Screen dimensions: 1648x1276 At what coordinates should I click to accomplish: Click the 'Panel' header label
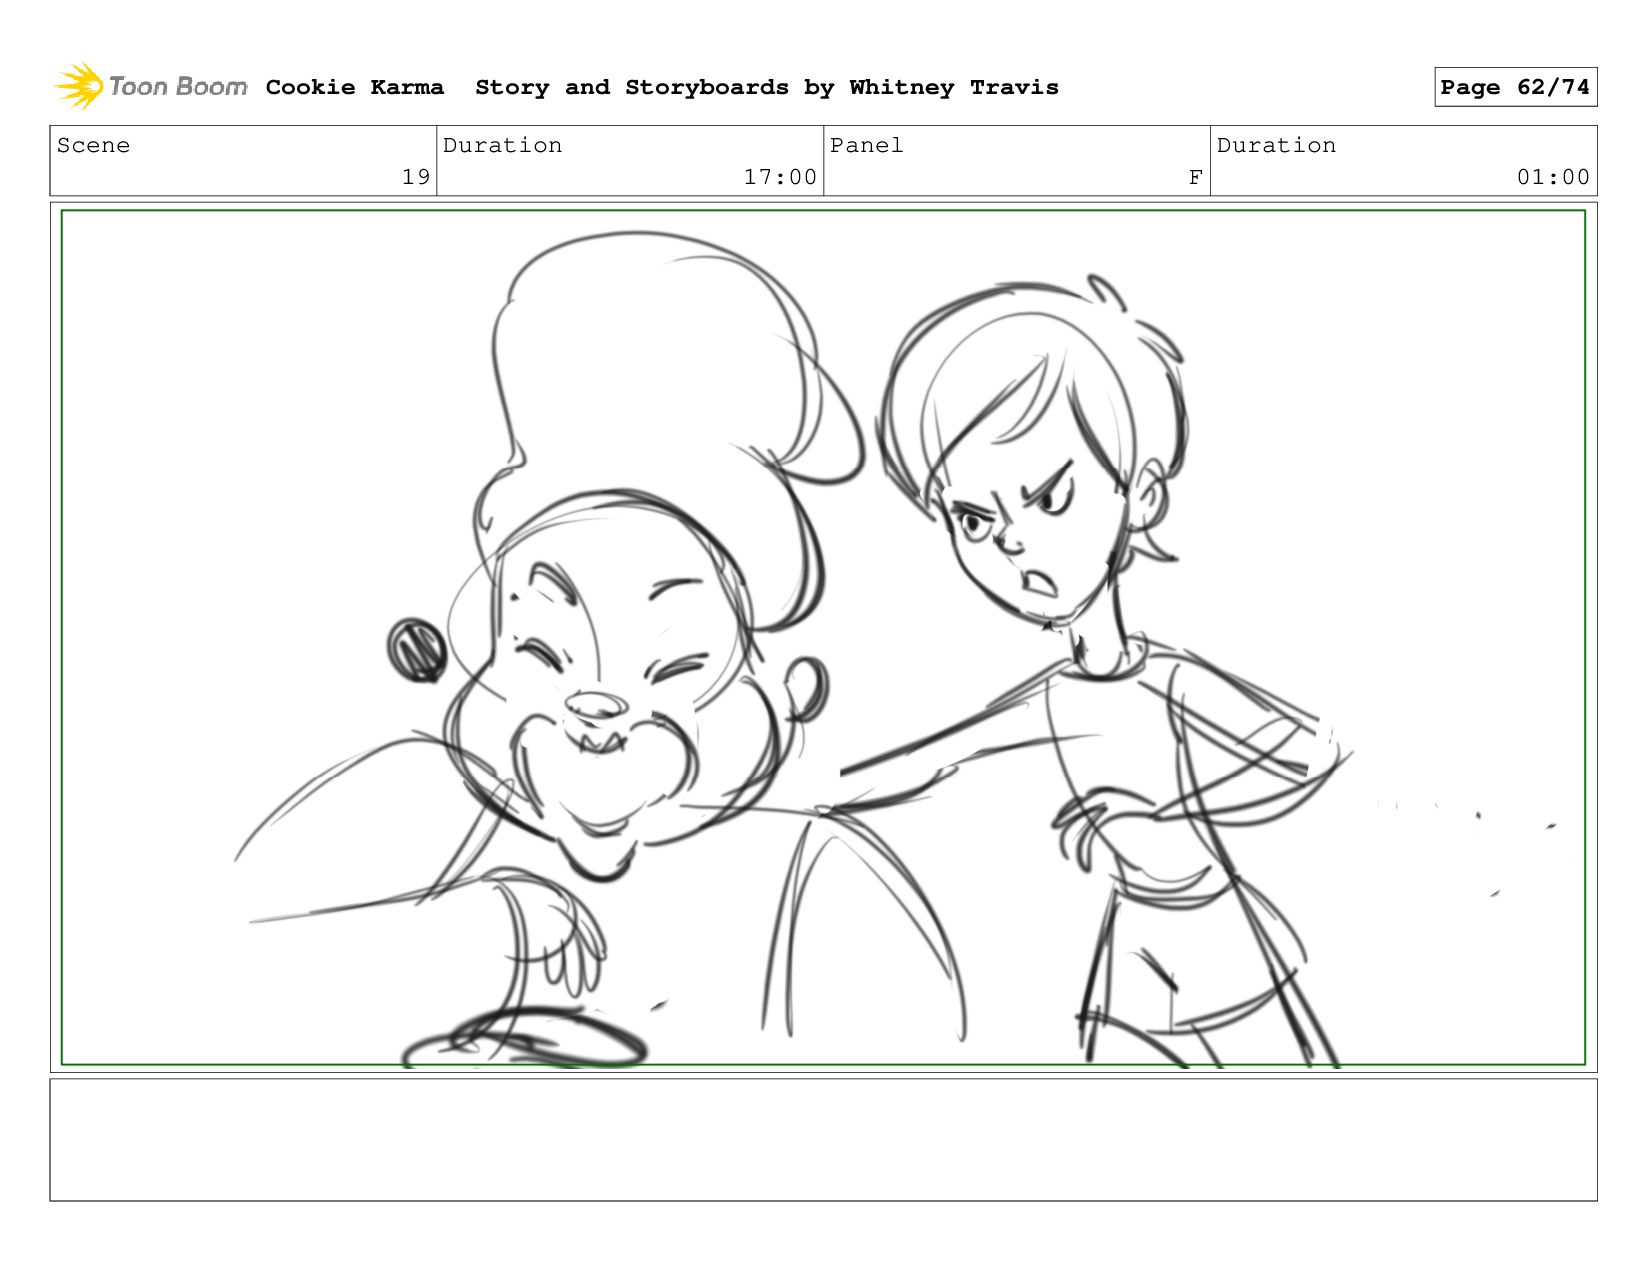tap(866, 145)
